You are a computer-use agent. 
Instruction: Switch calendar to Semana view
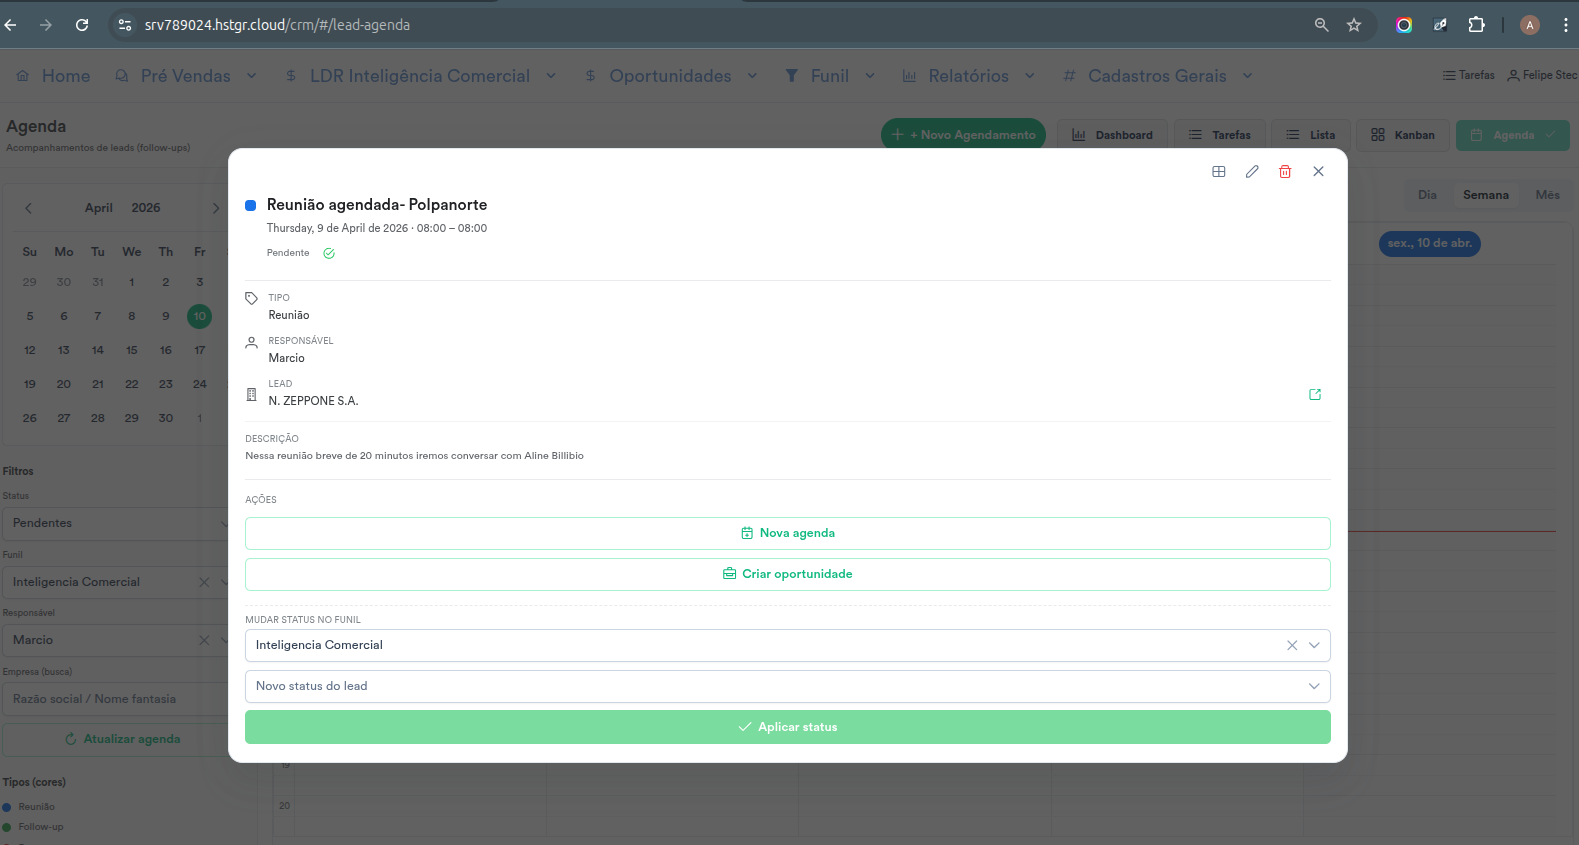1486,195
